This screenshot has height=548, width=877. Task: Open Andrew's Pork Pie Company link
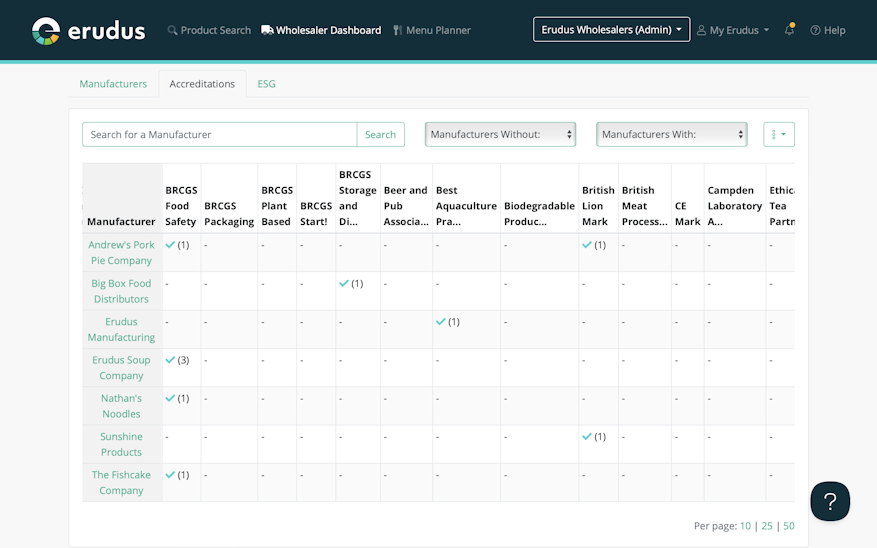point(121,253)
